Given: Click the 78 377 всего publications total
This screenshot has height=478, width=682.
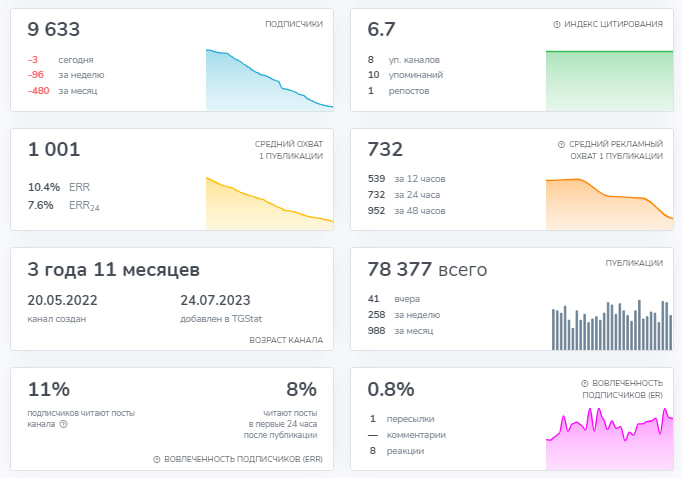Looking at the screenshot, I should [427, 270].
